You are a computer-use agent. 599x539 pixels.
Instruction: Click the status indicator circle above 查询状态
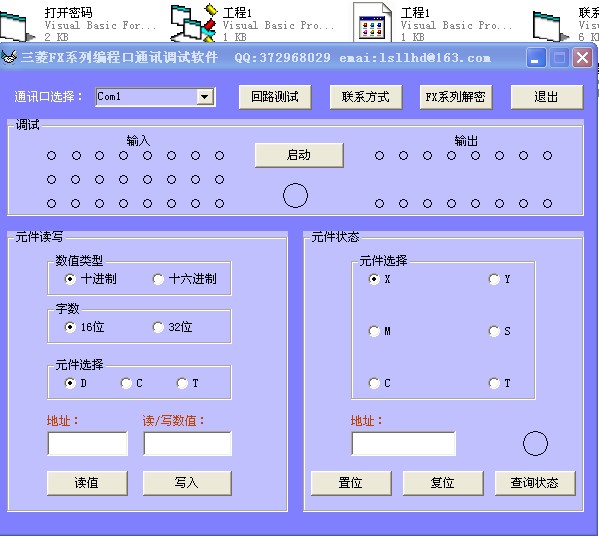click(535, 443)
